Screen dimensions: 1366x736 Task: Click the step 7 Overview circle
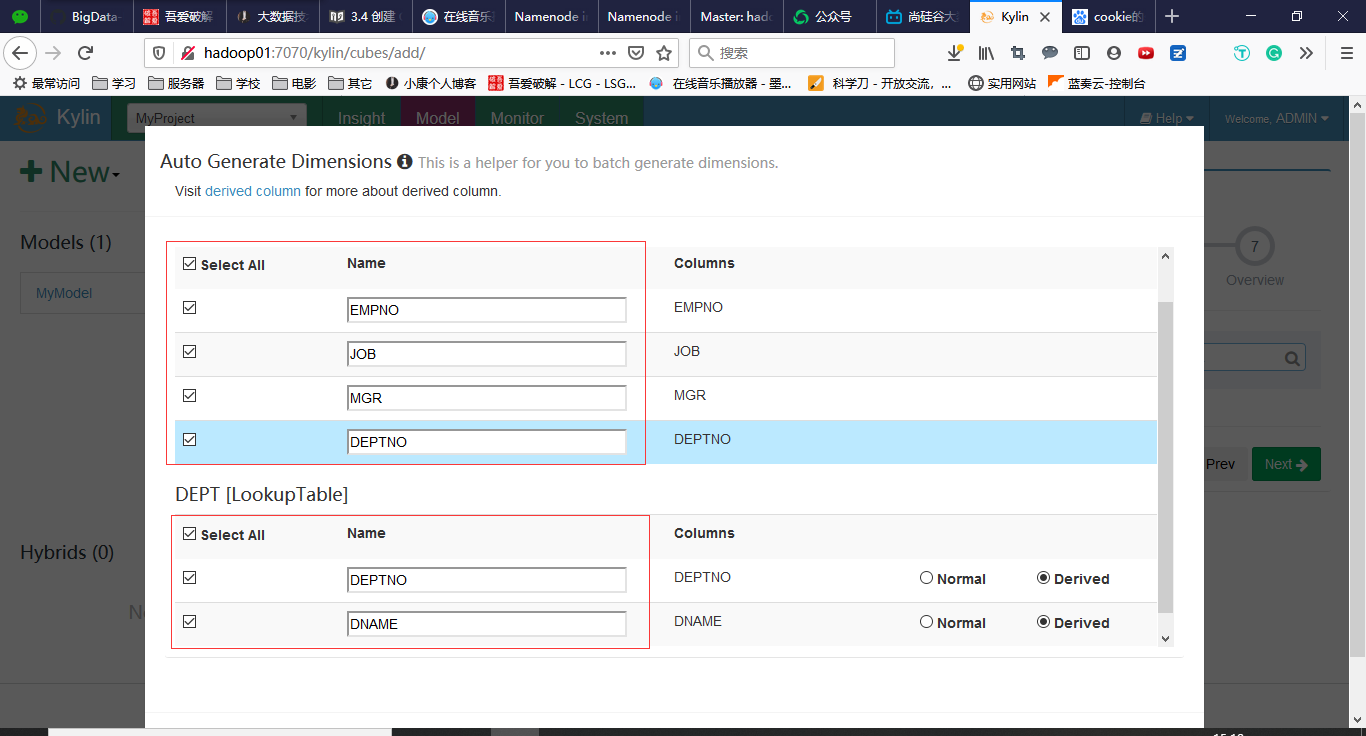pos(1254,246)
